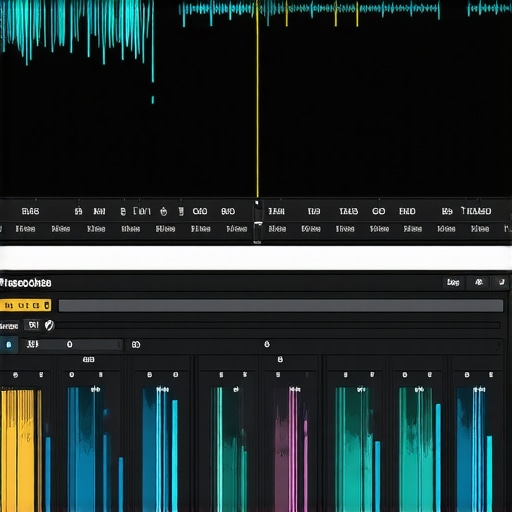This screenshot has height=512, width=512.
Task: Click left small icon on the fourth channel strip
Action: tap(221, 375)
